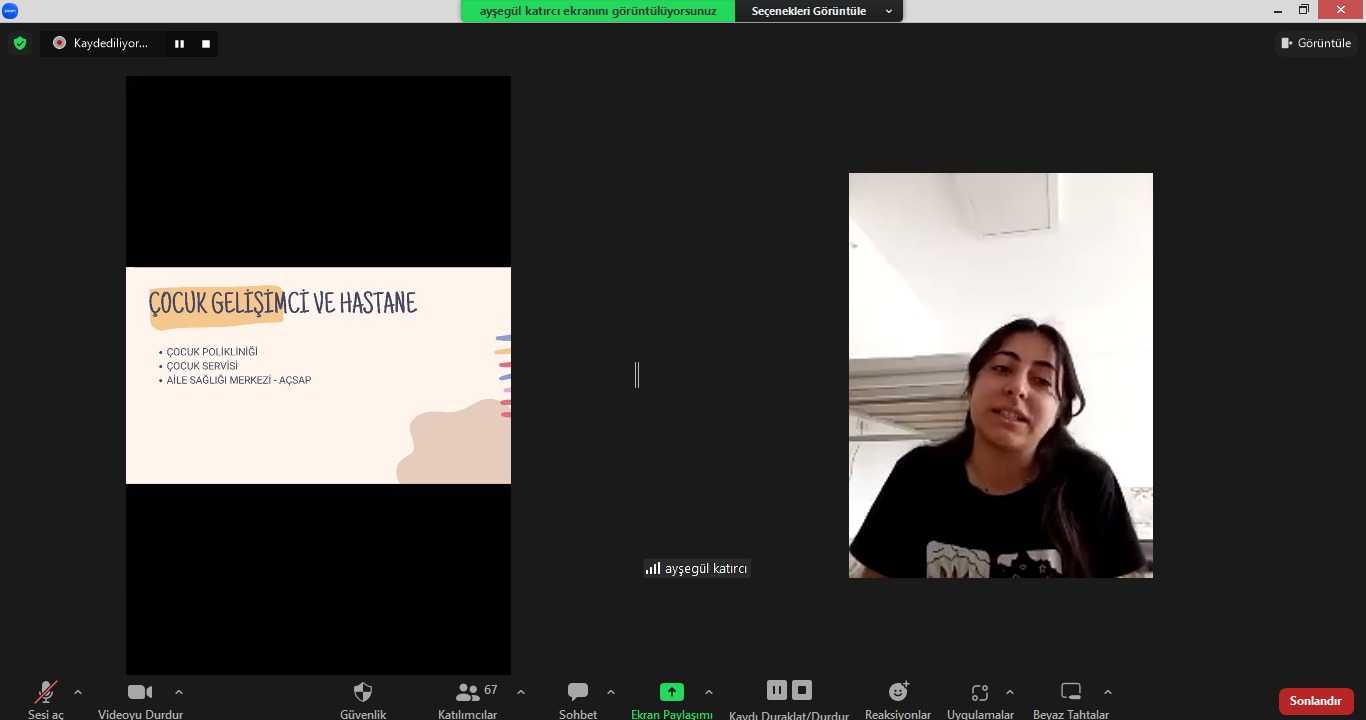Toggle camera with Videoyu Durdur
This screenshot has height=720, width=1366.
(x=140, y=693)
